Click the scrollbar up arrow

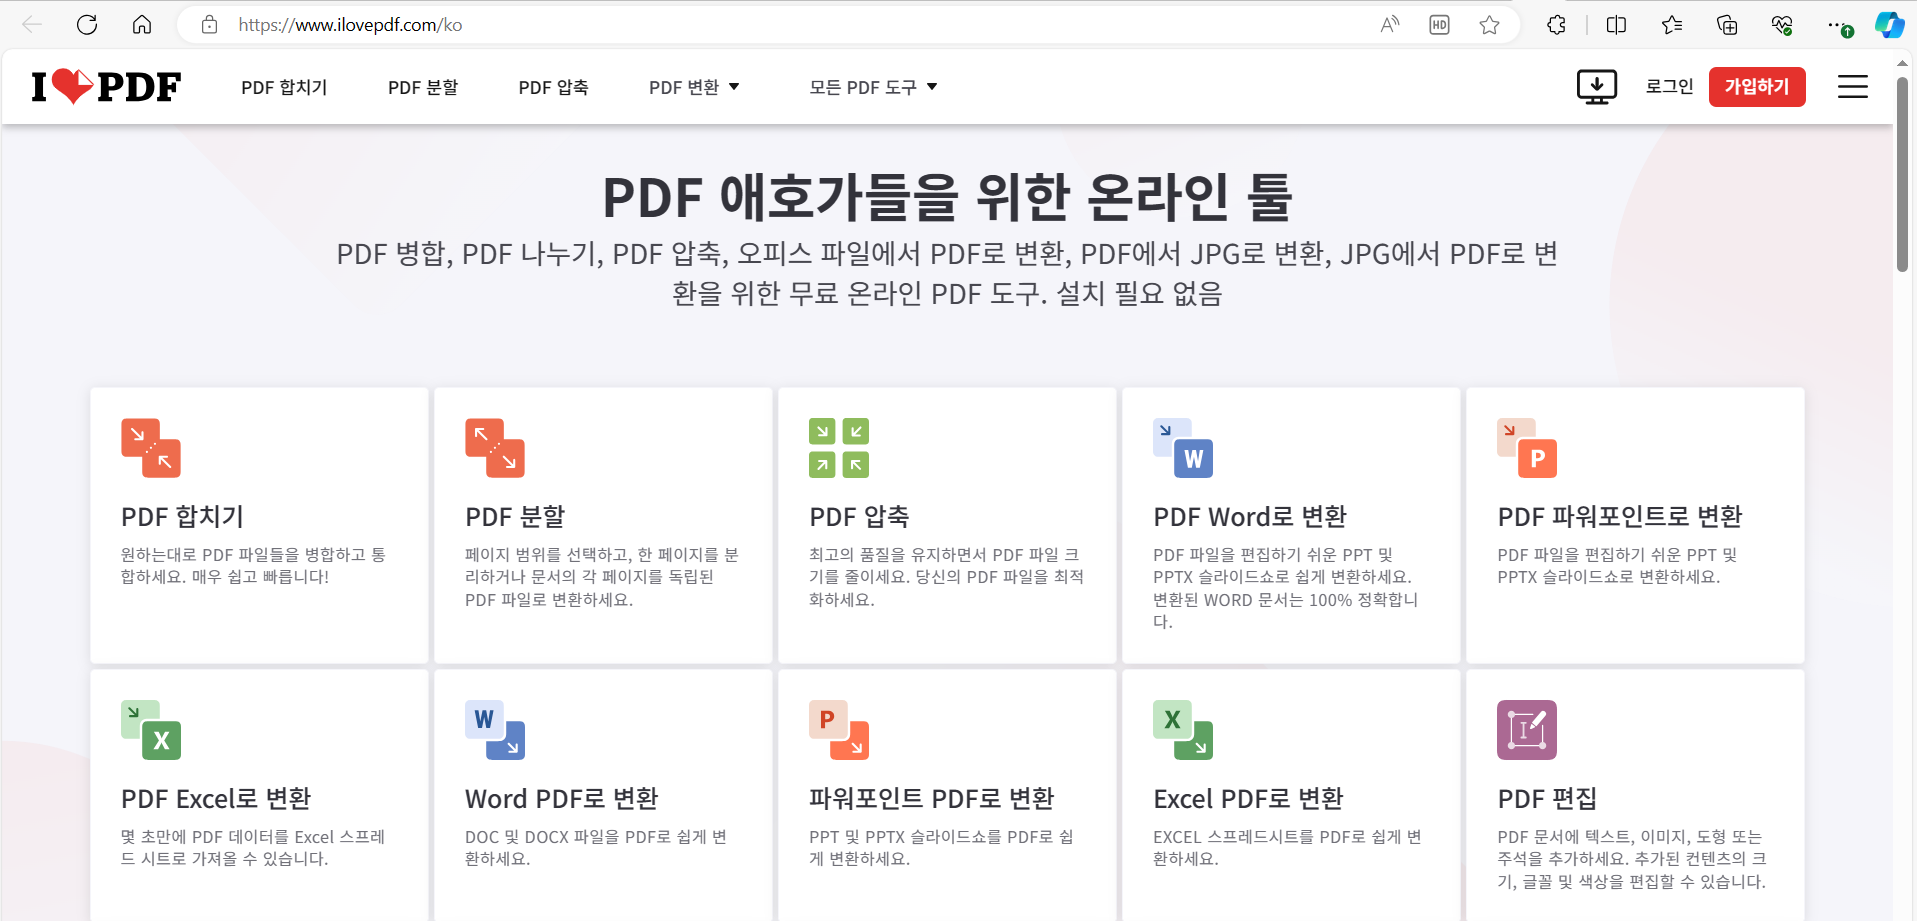[x=1902, y=62]
